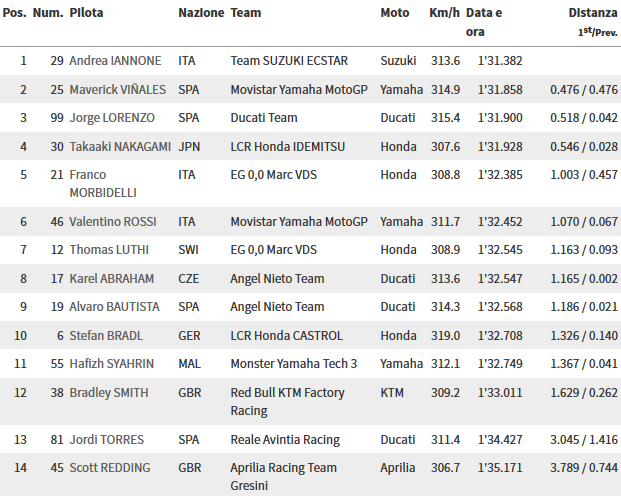Click Jordi TORRES gap 3.045 / 1.416
The height and width of the screenshot is (496, 621).
[584, 440]
